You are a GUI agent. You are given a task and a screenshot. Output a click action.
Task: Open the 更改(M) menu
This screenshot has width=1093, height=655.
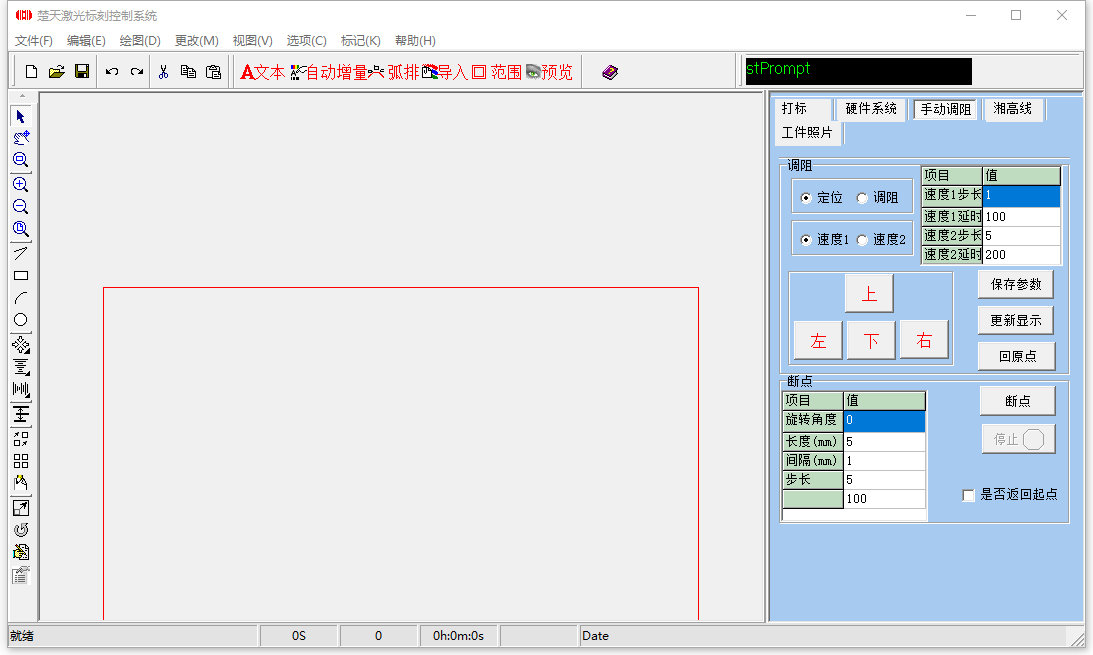[x=197, y=40]
